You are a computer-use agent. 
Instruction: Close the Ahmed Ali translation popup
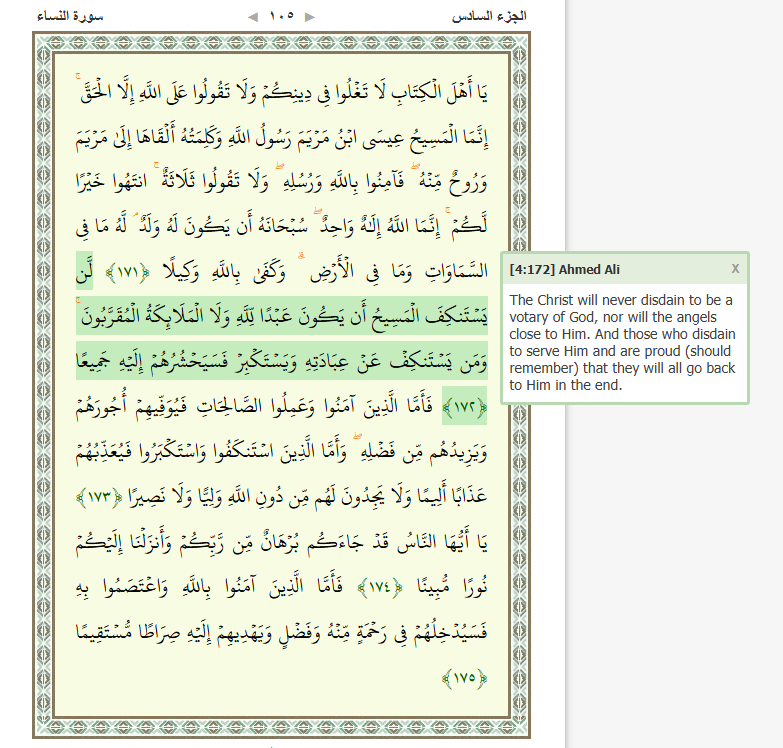coord(735,269)
